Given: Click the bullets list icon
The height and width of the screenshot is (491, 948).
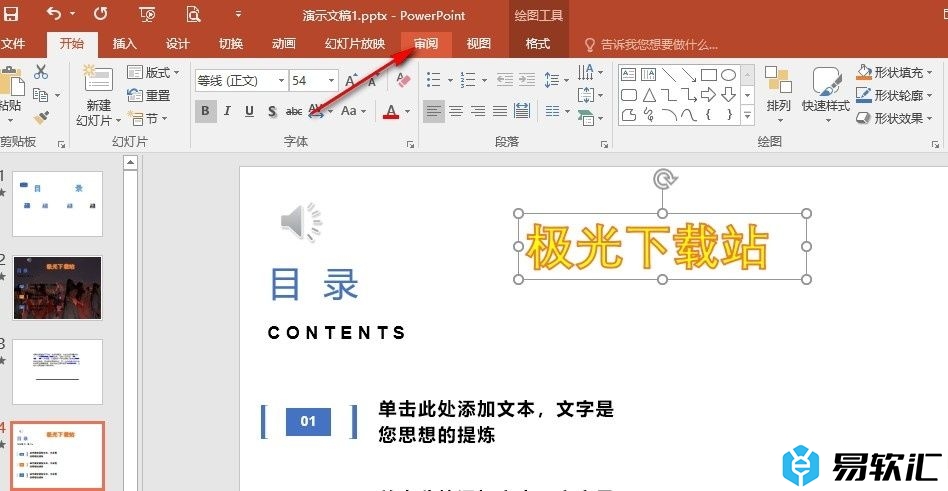Looking at the screenshot, I should [433, 80].
